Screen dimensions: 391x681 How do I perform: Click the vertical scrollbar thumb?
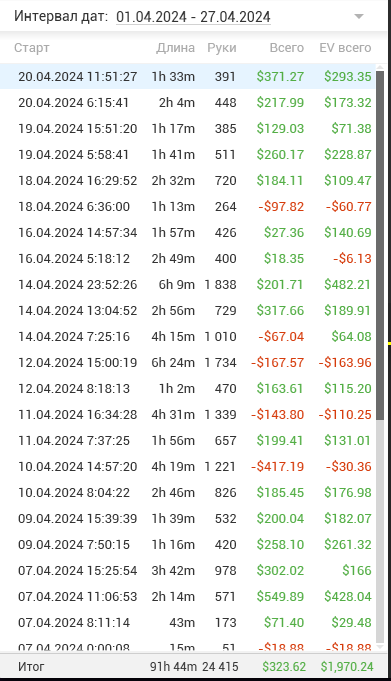pos(380,245)
